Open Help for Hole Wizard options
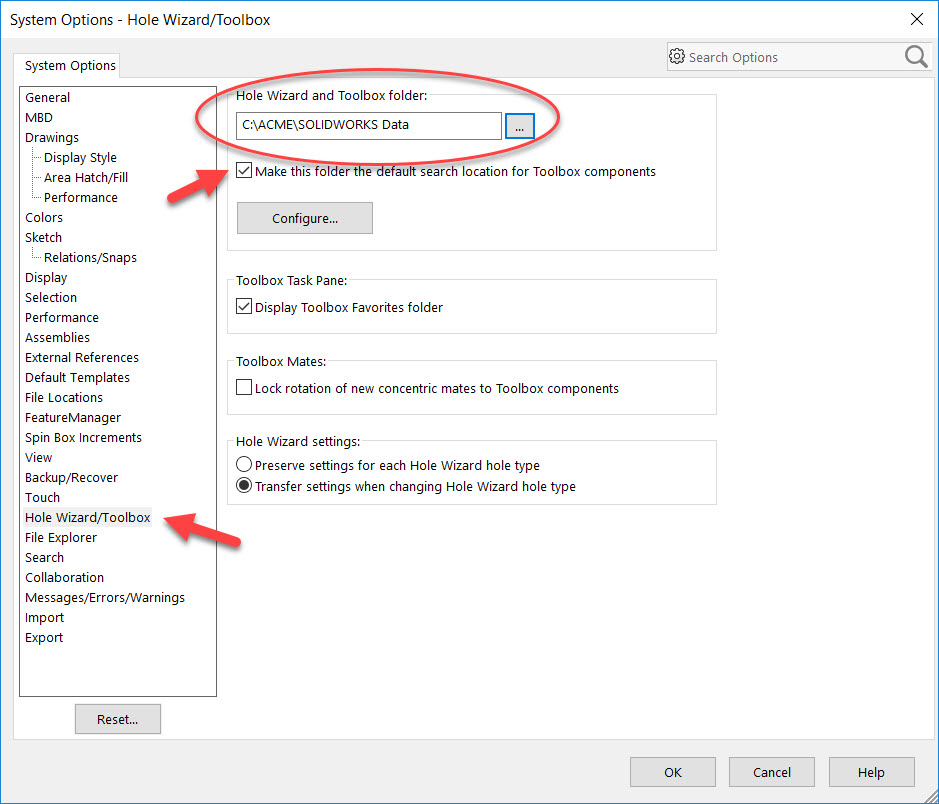 [871, 771]
